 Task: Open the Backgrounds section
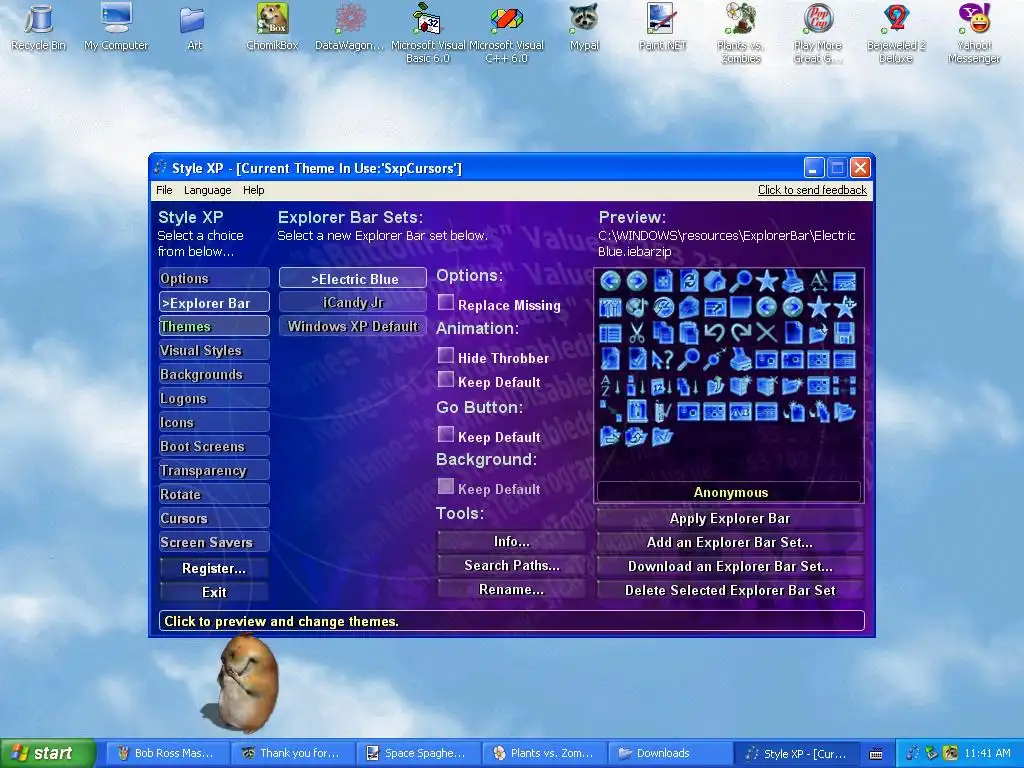click(x=214, y=374)
